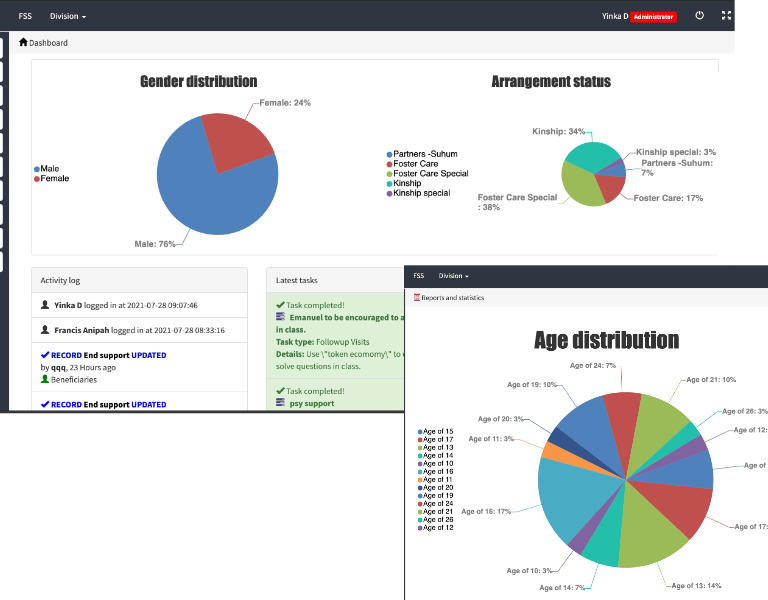768x600 pixels.
Task: Click the task list icon beside Emanuel task
Action: 280,317
